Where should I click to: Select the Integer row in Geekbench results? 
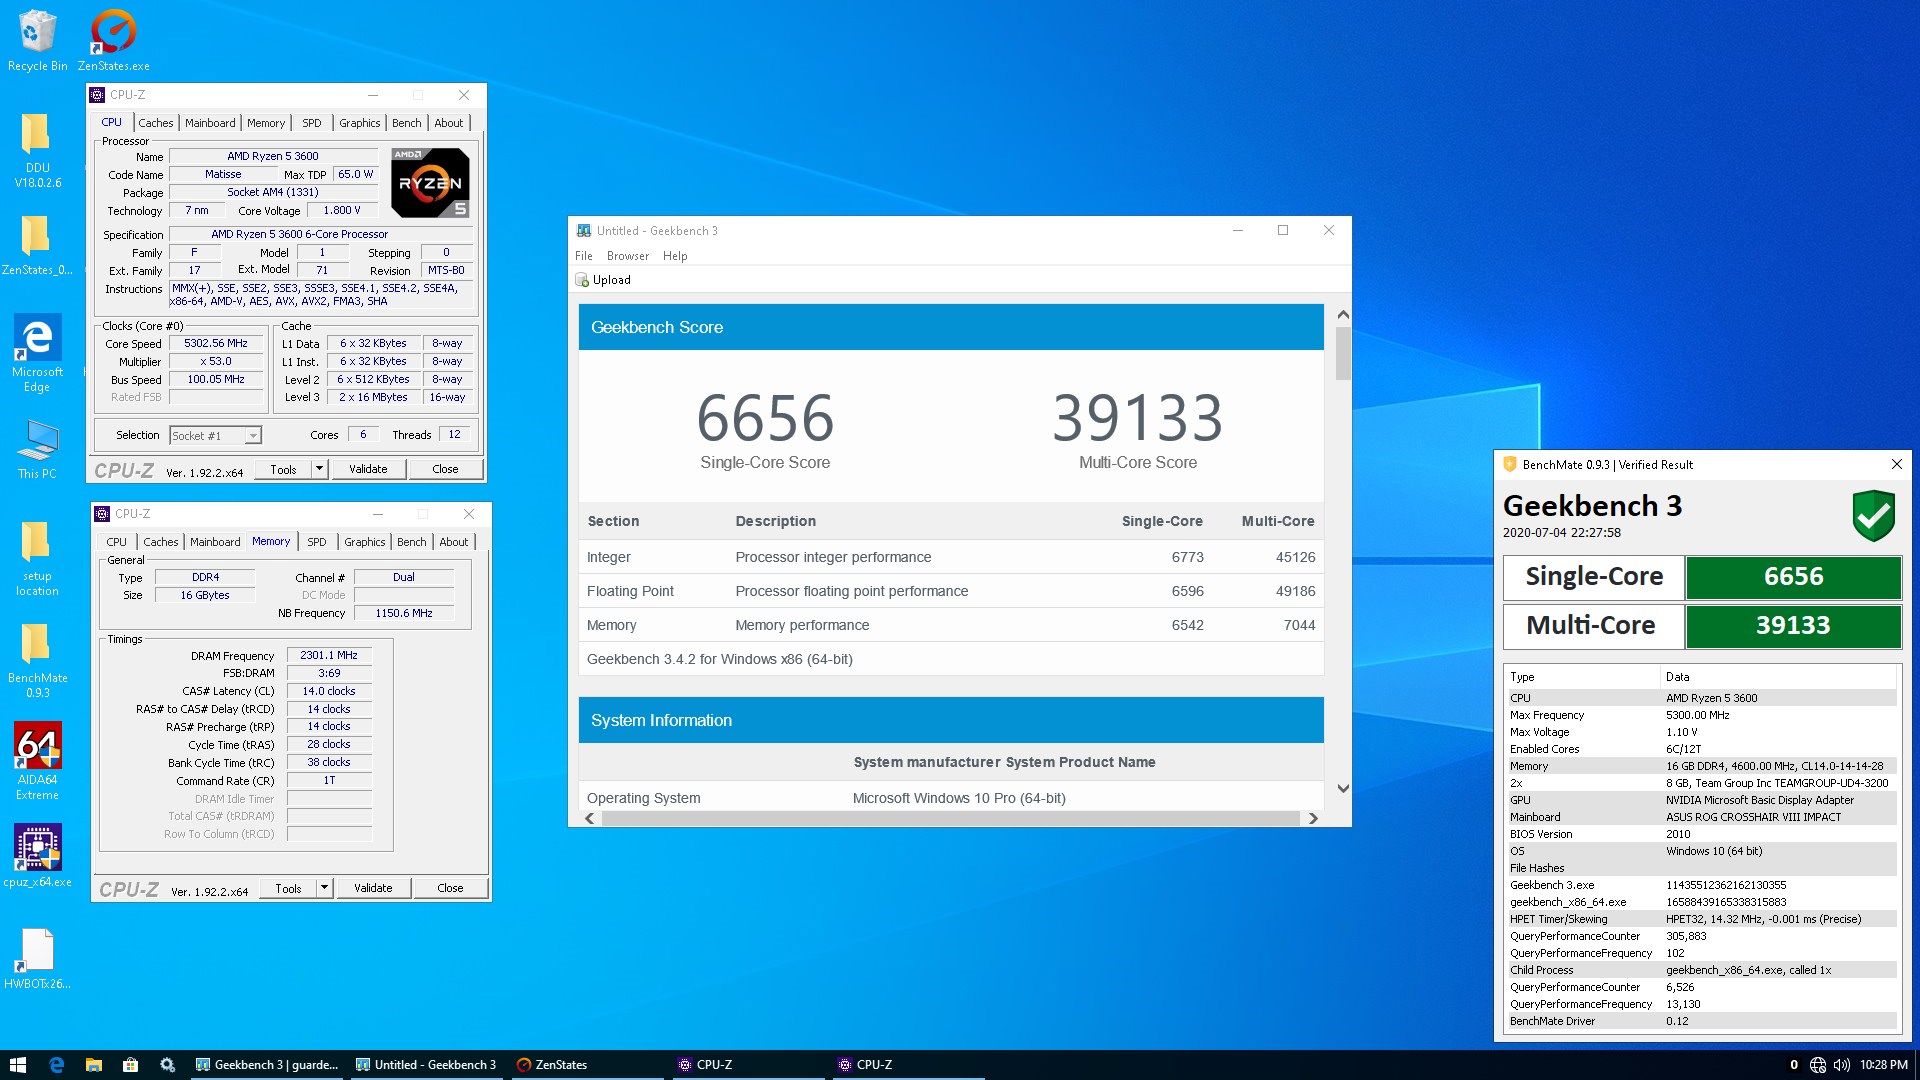tap(951, 557)
